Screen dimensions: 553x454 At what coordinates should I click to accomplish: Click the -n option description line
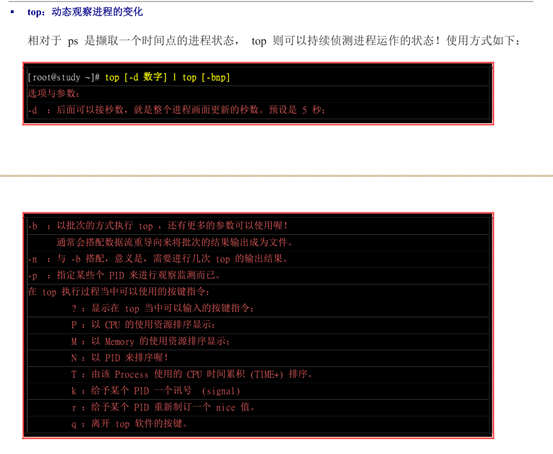[158, 259]
